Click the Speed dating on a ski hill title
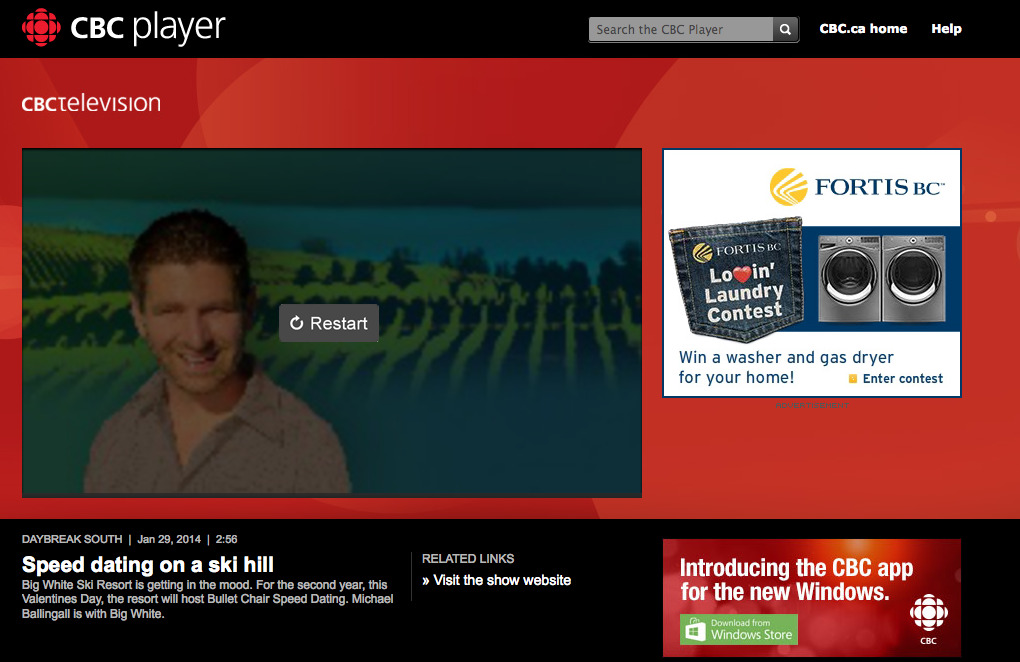Screen dimensions: 1020x662 tap(148, 564)
